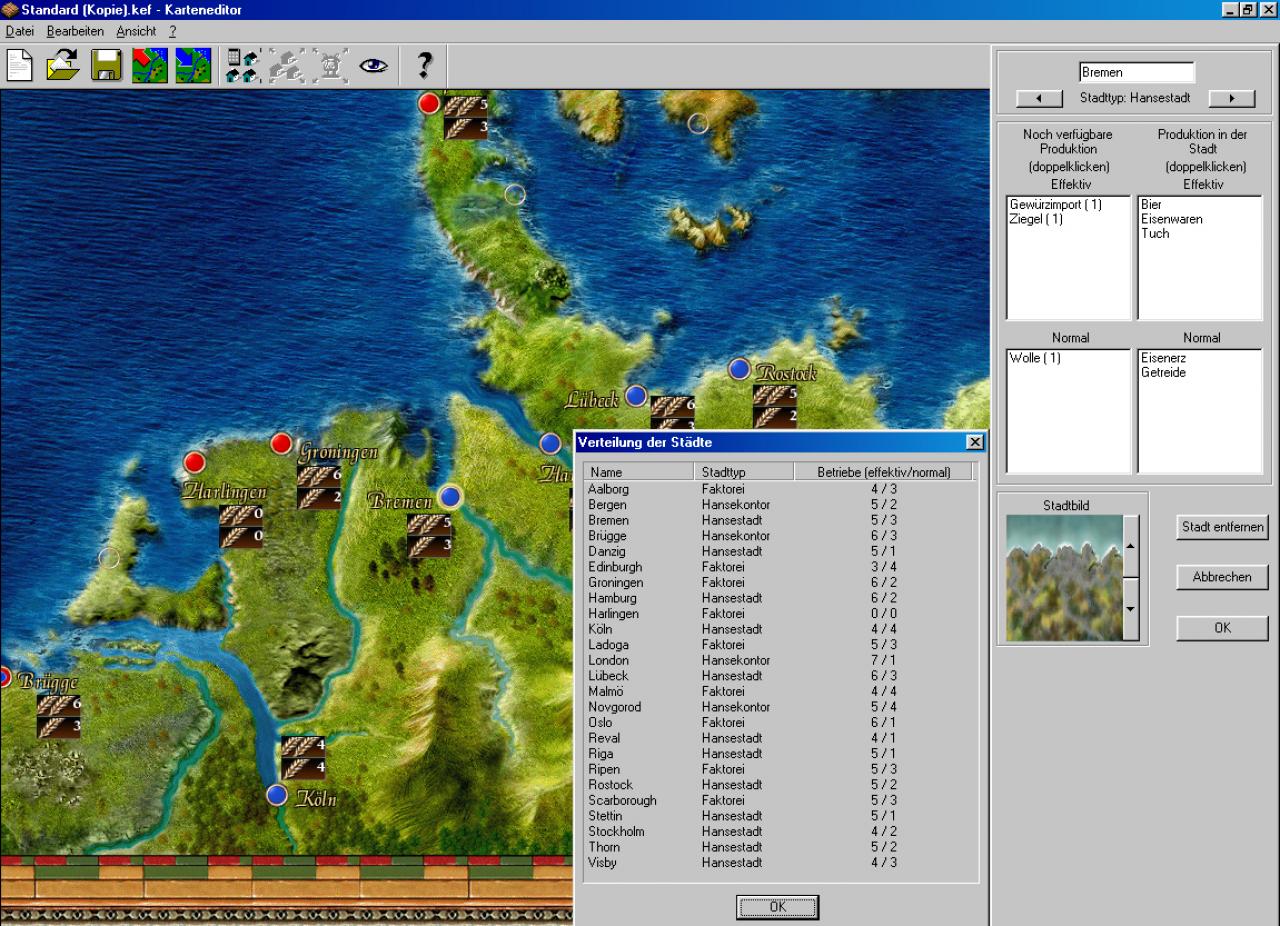This screenshot has height=926, width=1280.
Task: Select the Novgorod row in city list
Action: [x=779, y=707]
